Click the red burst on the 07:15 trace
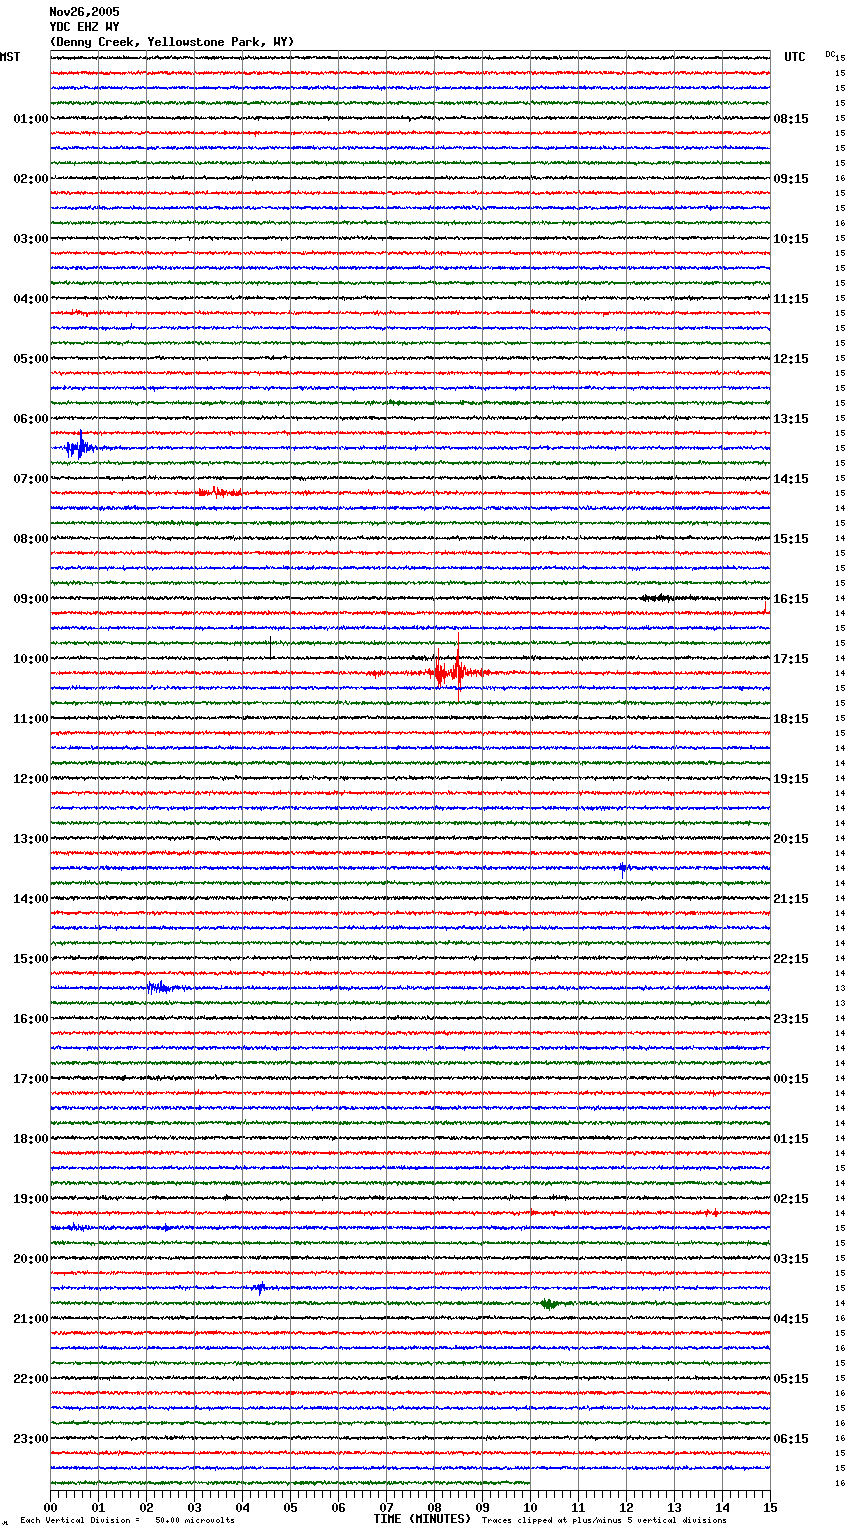 pyautogui.click(x=219, y=492)
